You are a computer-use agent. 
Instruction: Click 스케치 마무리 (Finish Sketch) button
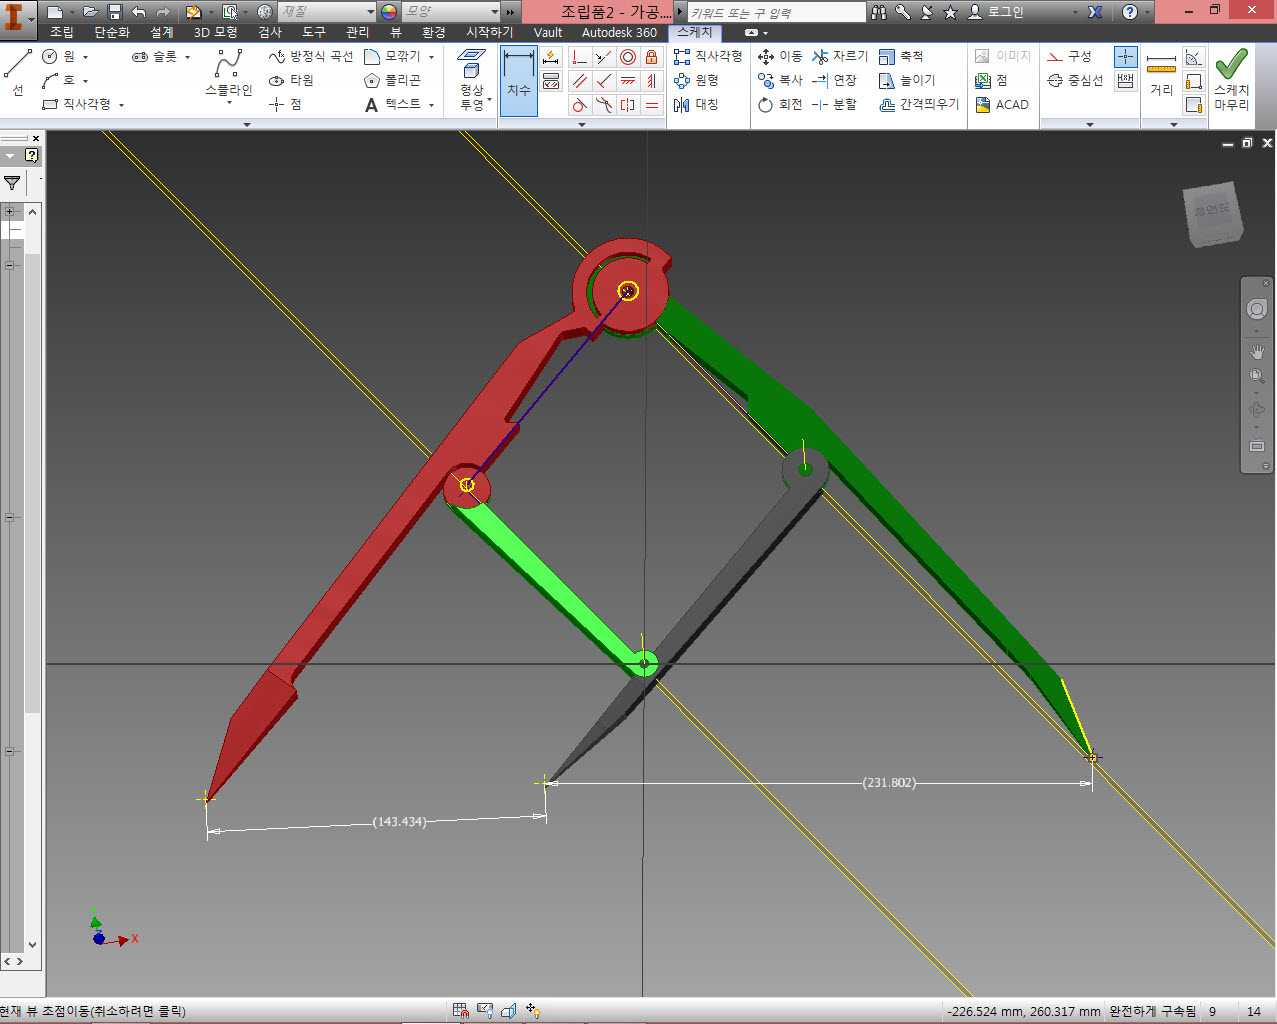coord(1231,80)
